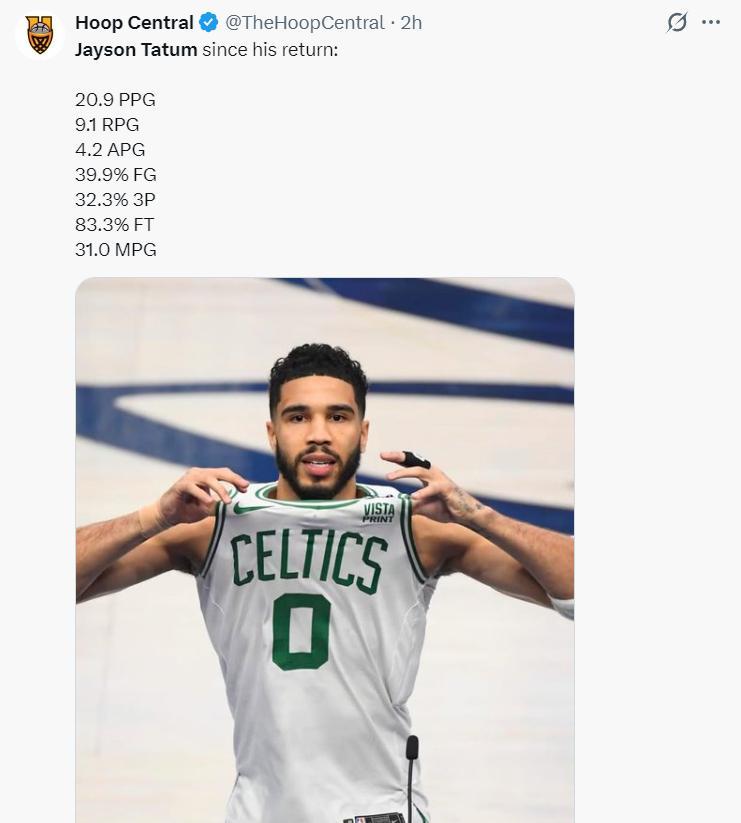Click the 4.2 APG stat line
The width and height of the screenshot is (741, 823).
click(x=110, y=150)
